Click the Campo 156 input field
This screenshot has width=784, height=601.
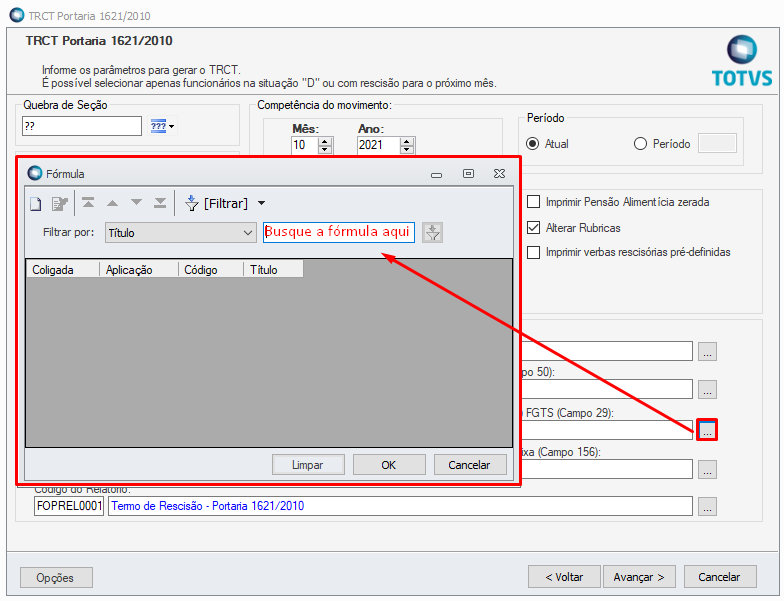point(607,469)
